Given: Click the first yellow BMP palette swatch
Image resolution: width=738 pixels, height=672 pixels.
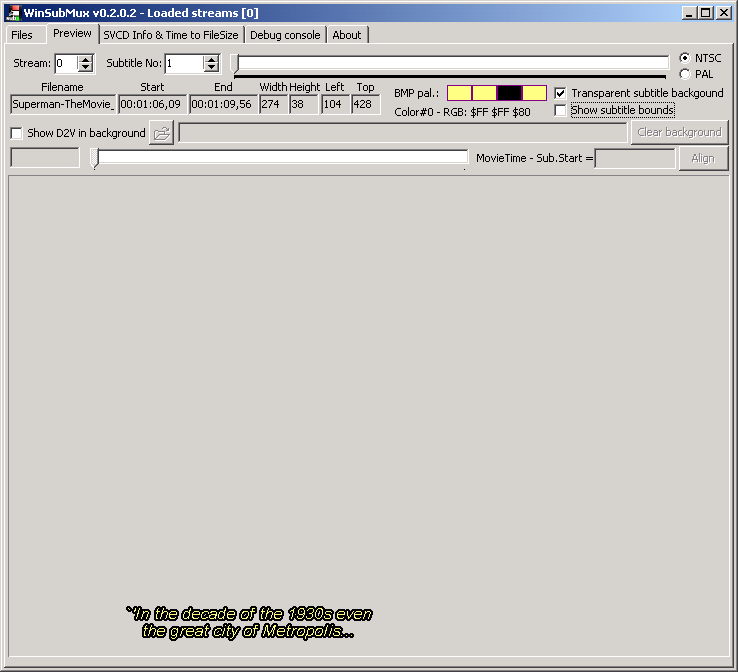Looking at the screenshot, I should pos(459,93).
